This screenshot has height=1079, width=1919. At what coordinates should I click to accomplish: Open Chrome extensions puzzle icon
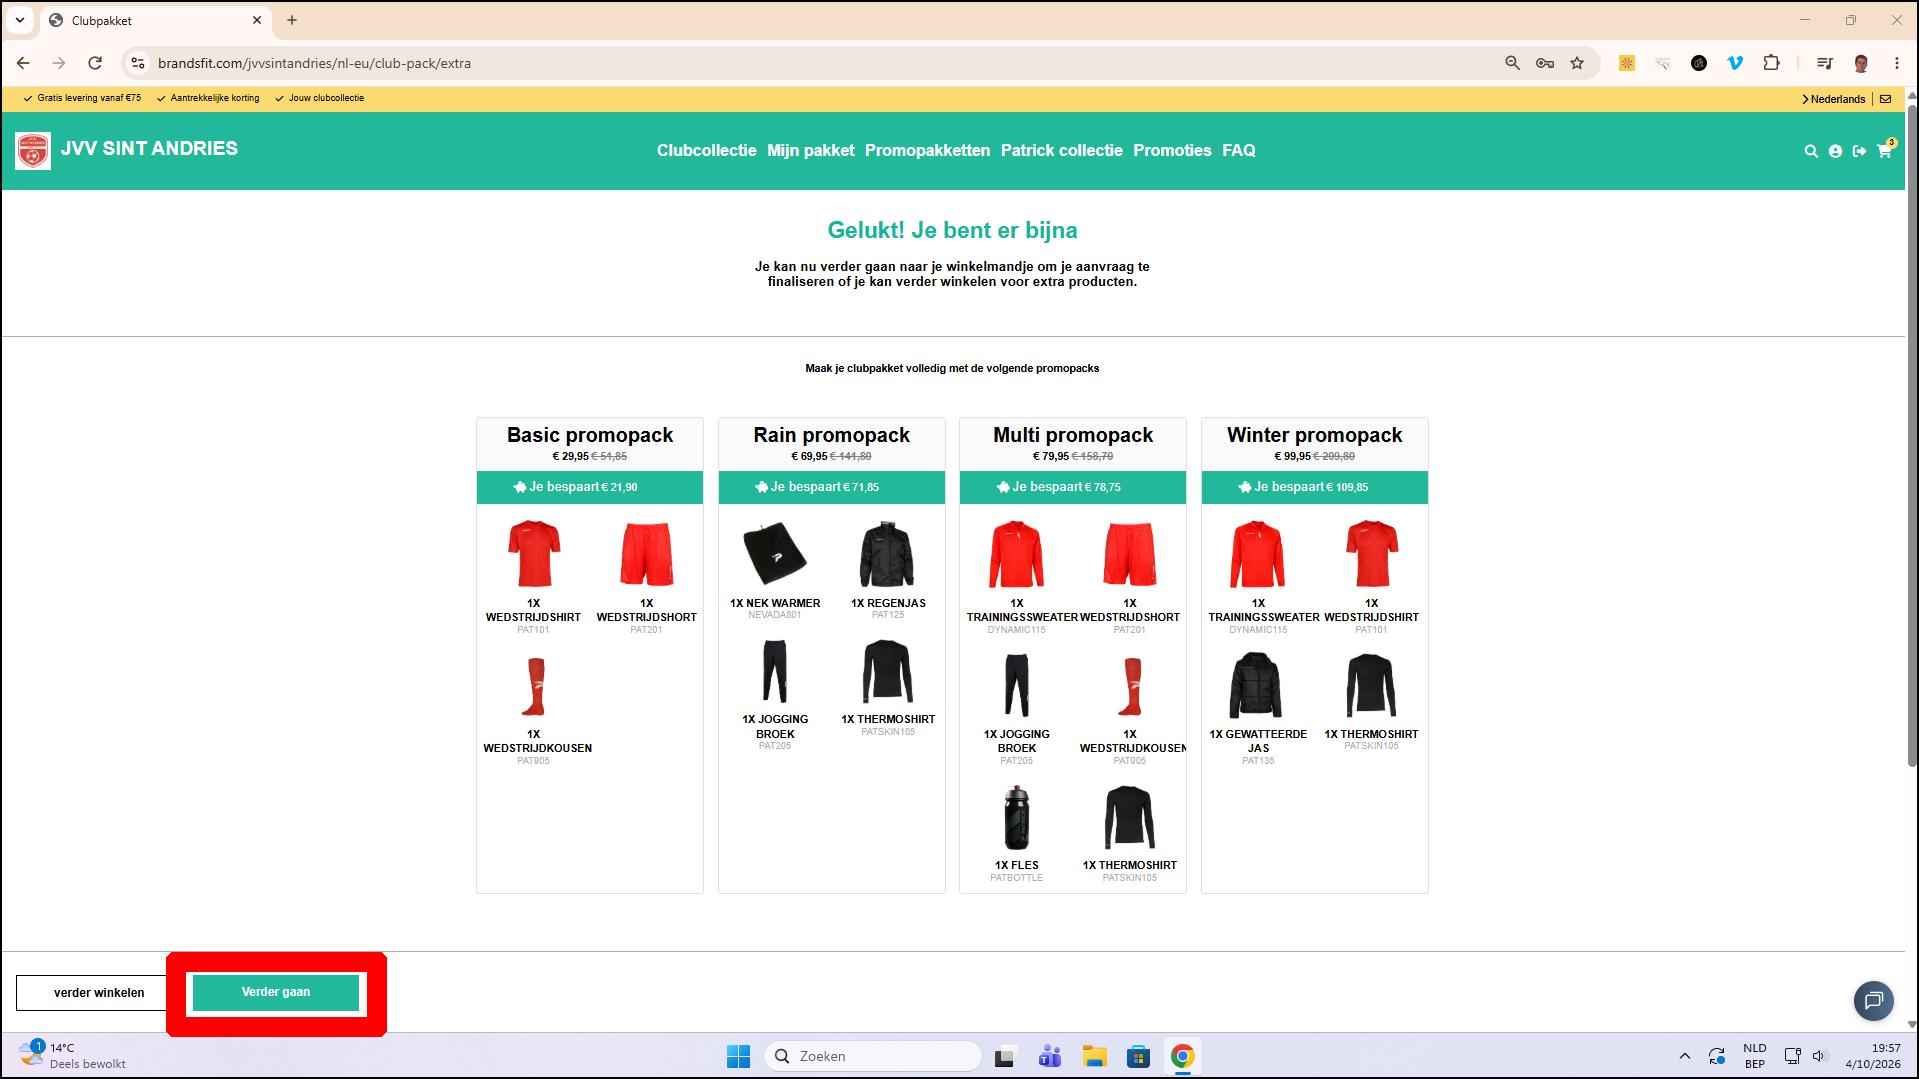tap(1771, 63)
